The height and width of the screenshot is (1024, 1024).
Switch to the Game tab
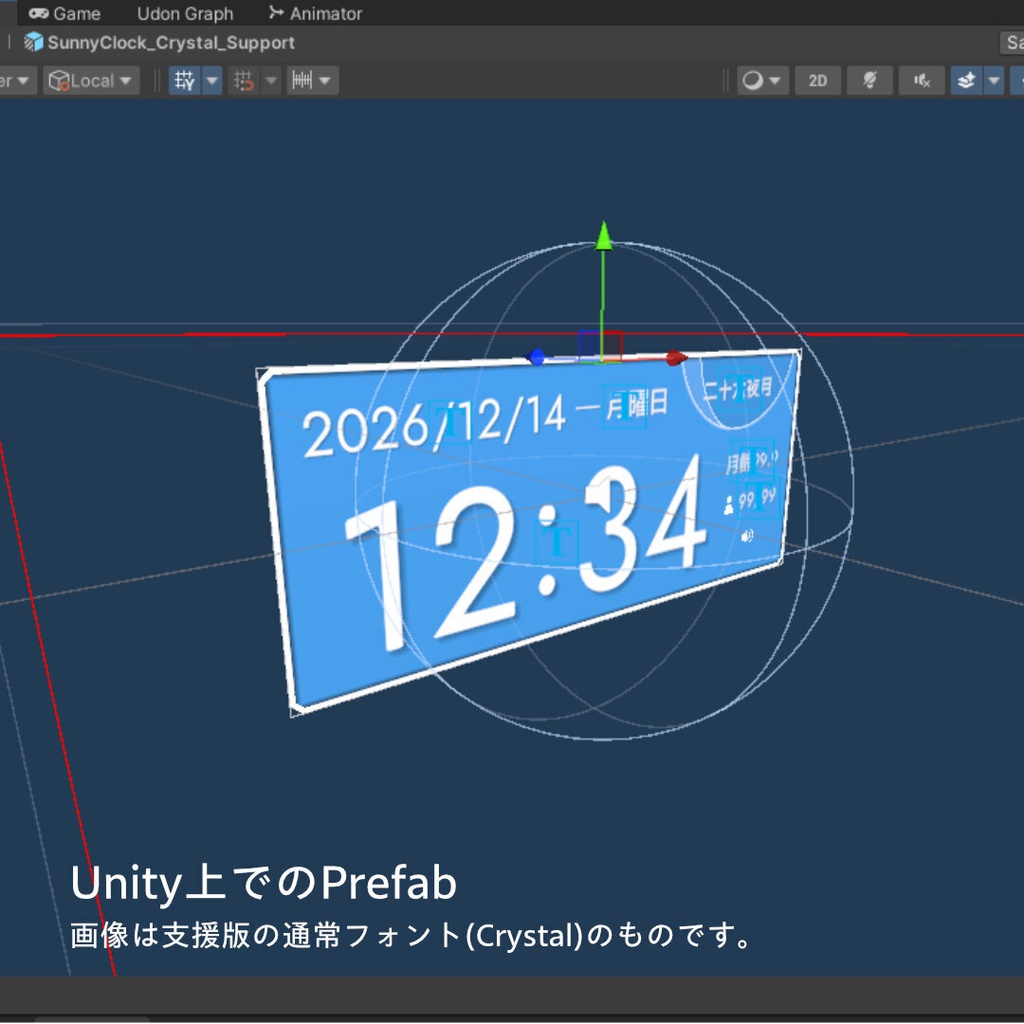tap(65, 13)
